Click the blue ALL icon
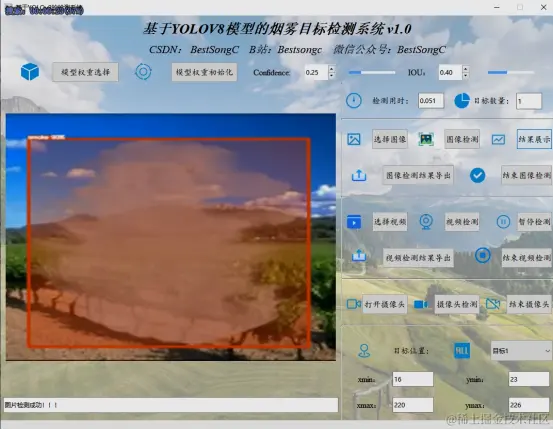This screenshot has width=554, height=430. point(462,351)
